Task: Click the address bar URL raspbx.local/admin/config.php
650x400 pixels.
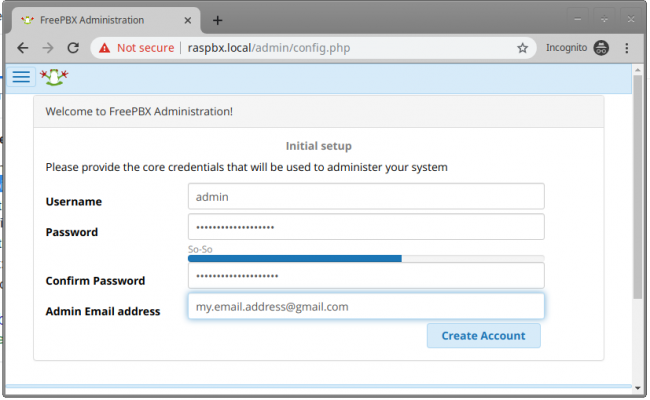Action: (x=269, y=48)
